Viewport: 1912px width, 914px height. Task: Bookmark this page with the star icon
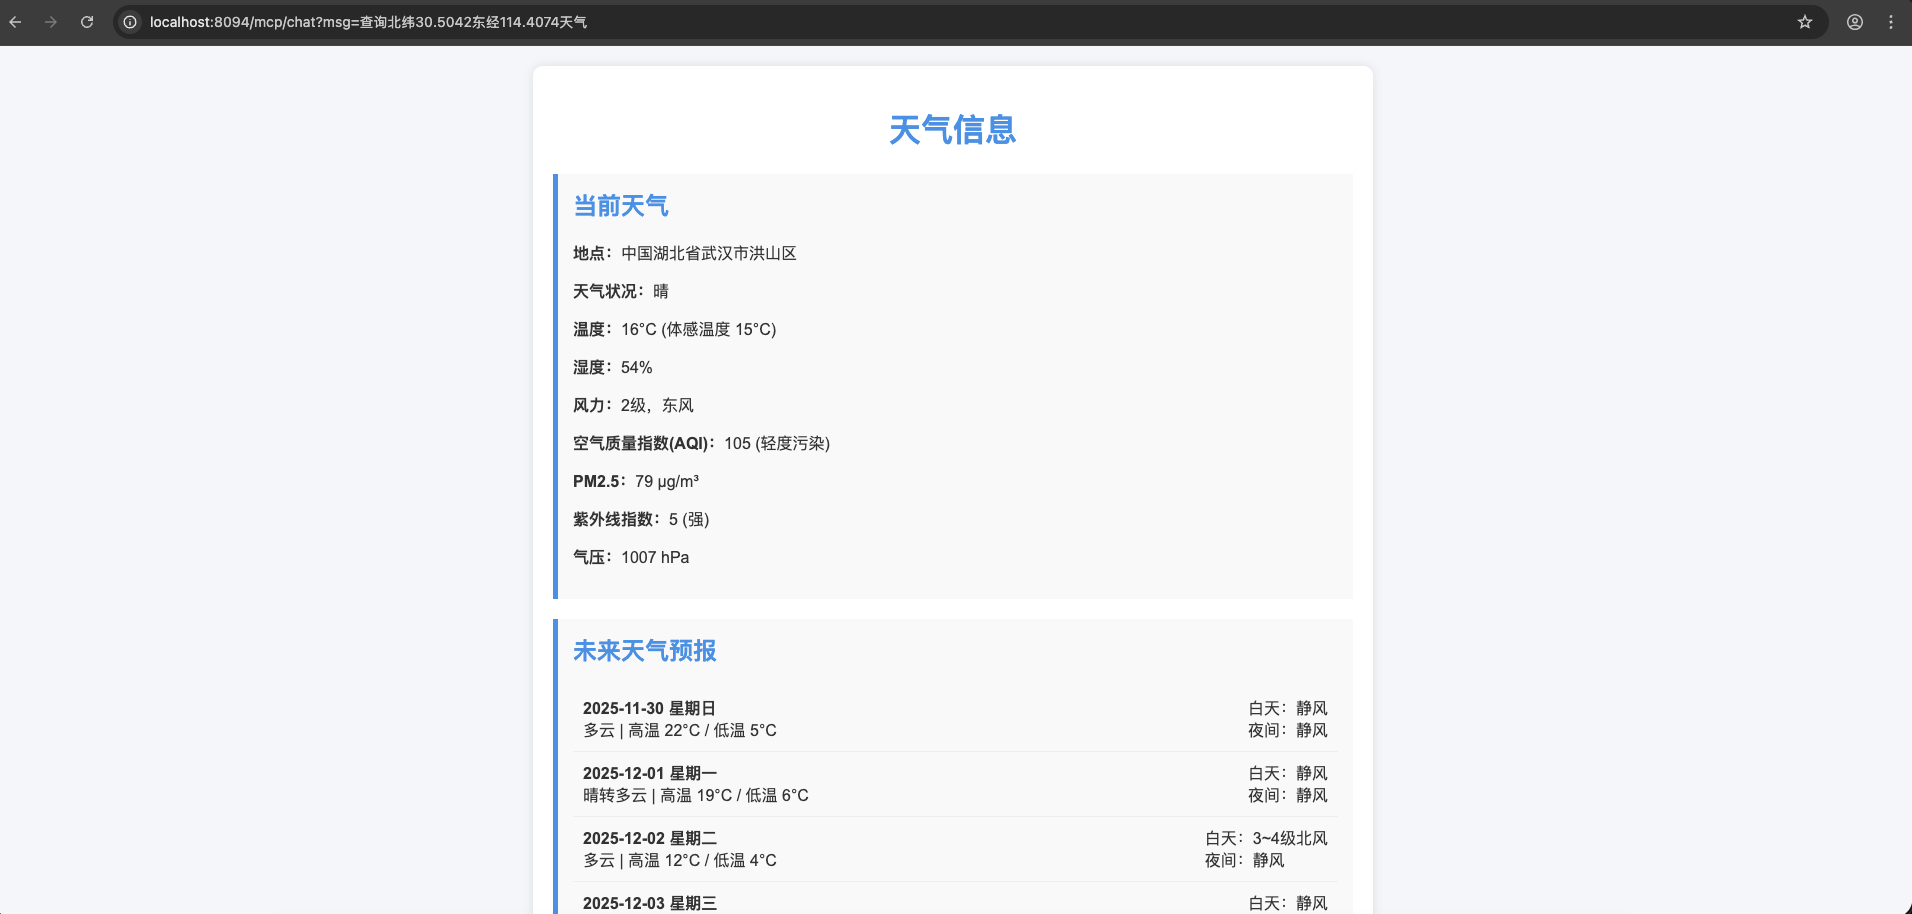pos(1804,22)
